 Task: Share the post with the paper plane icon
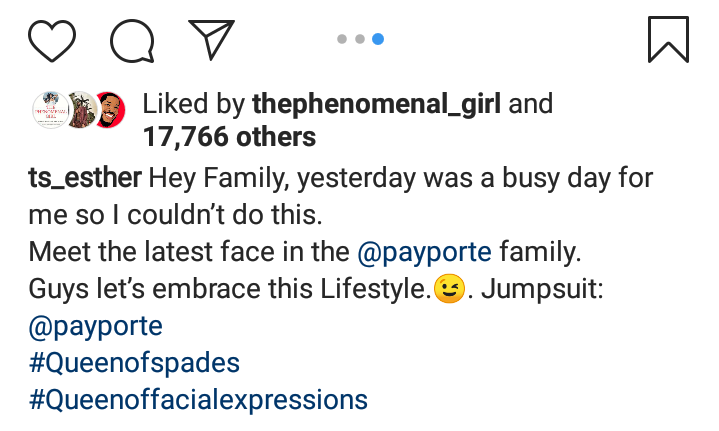(211, 38)
